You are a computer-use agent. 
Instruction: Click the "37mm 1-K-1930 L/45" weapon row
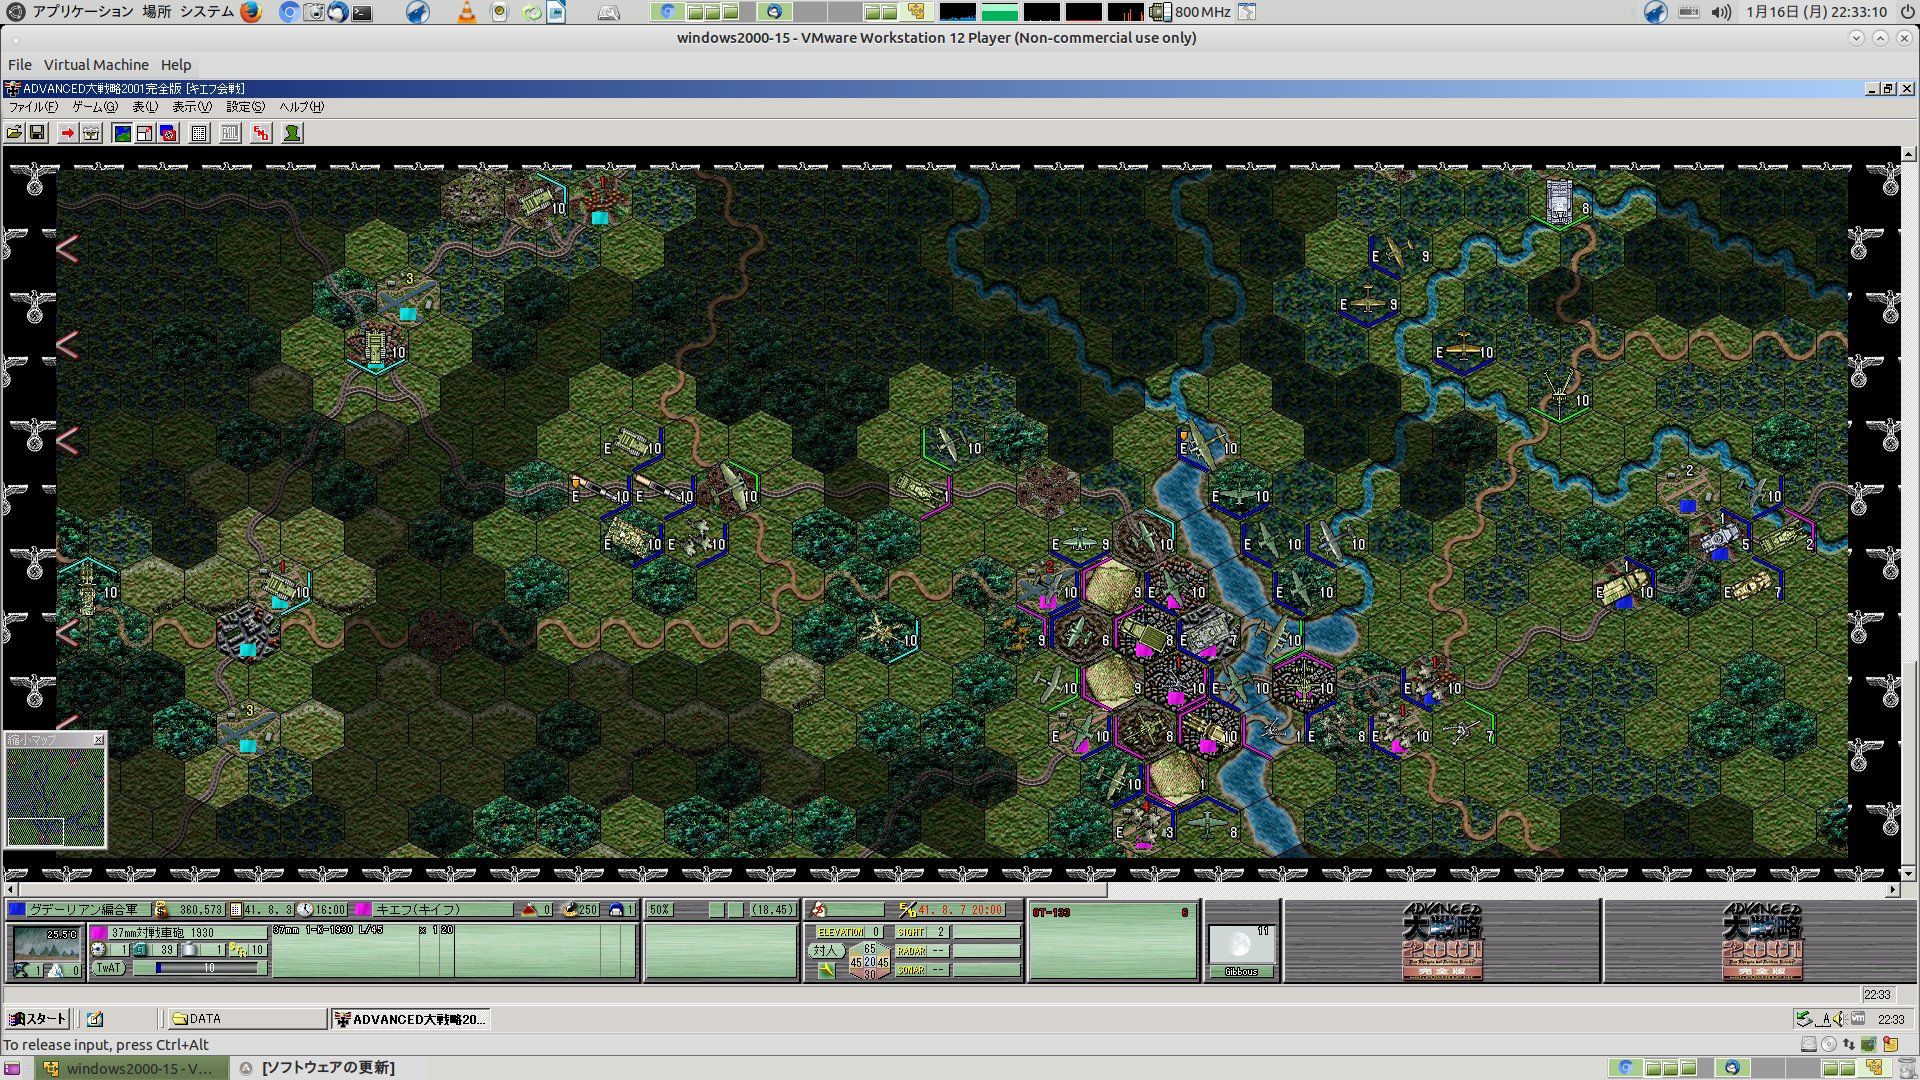(x=363, y=930)
